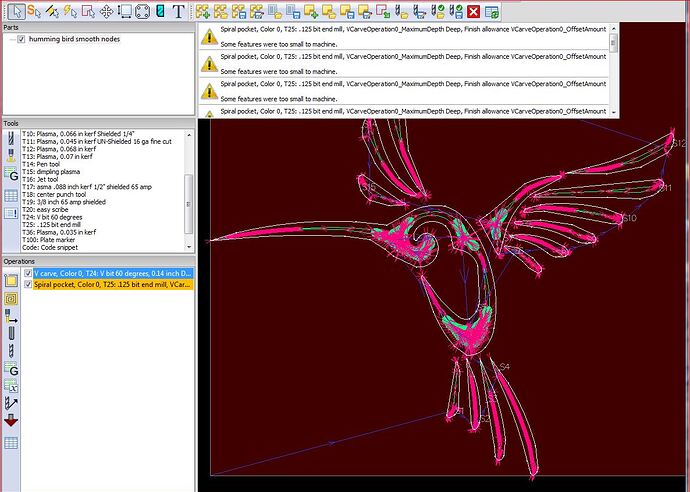Click the highlighted pocket operation icon
Screen dimensions: 690x492
(x=11, y=299)
